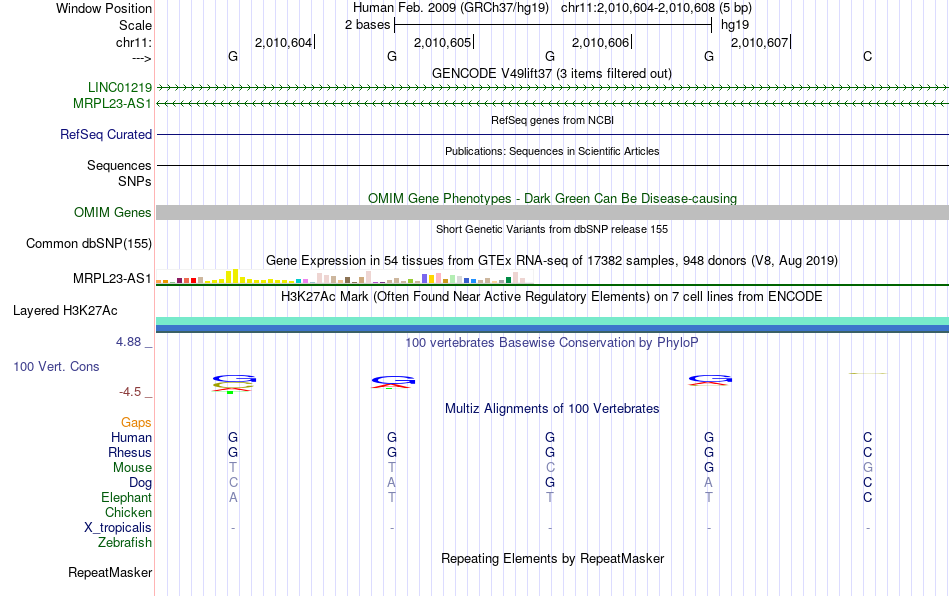Click the Elephant C base in last column

coord(868,497)
